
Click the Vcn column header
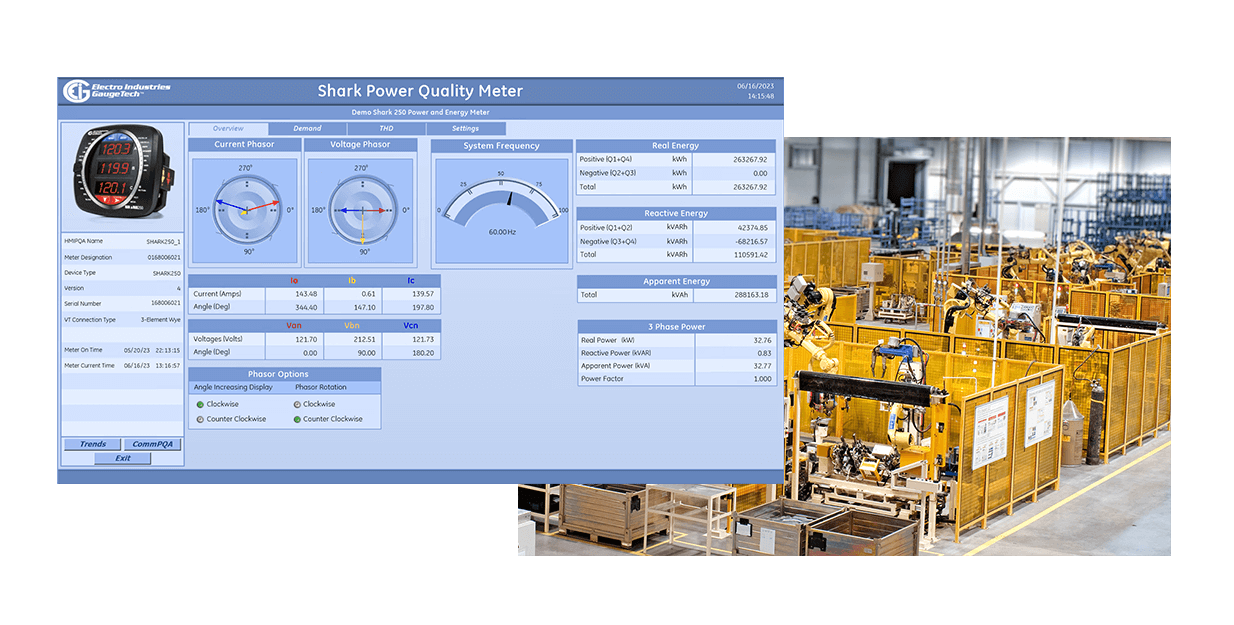coord(411,326)
